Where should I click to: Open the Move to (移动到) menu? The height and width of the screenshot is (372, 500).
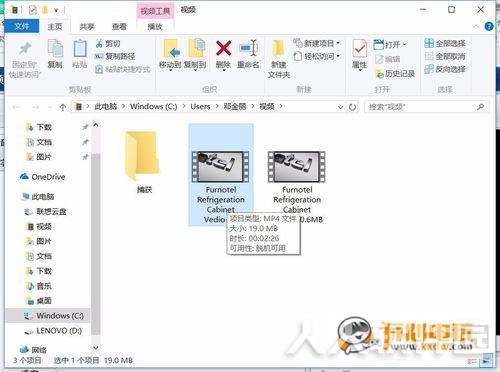pos(170,55)
